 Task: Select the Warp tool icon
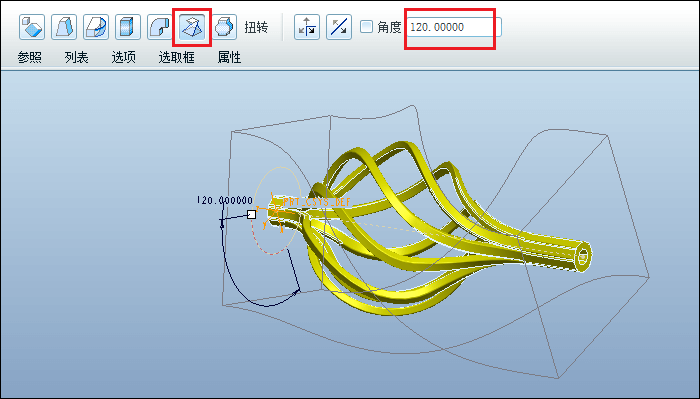[x=64, y=27]
